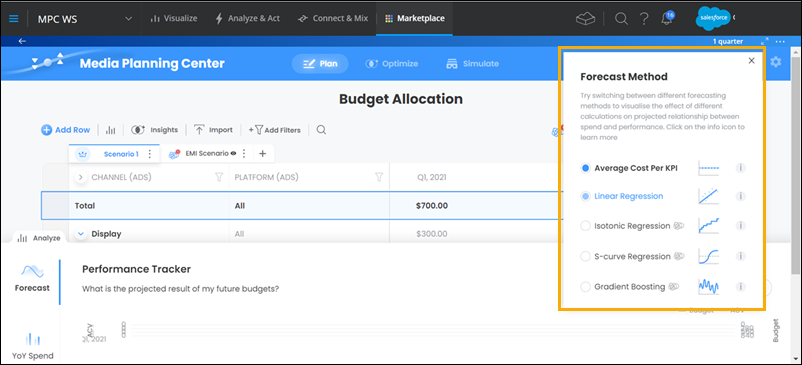Viewport: 802px width, 365px height.
Task: Select YoY Spend in Analyze sidebar
Action: point(33,346)
